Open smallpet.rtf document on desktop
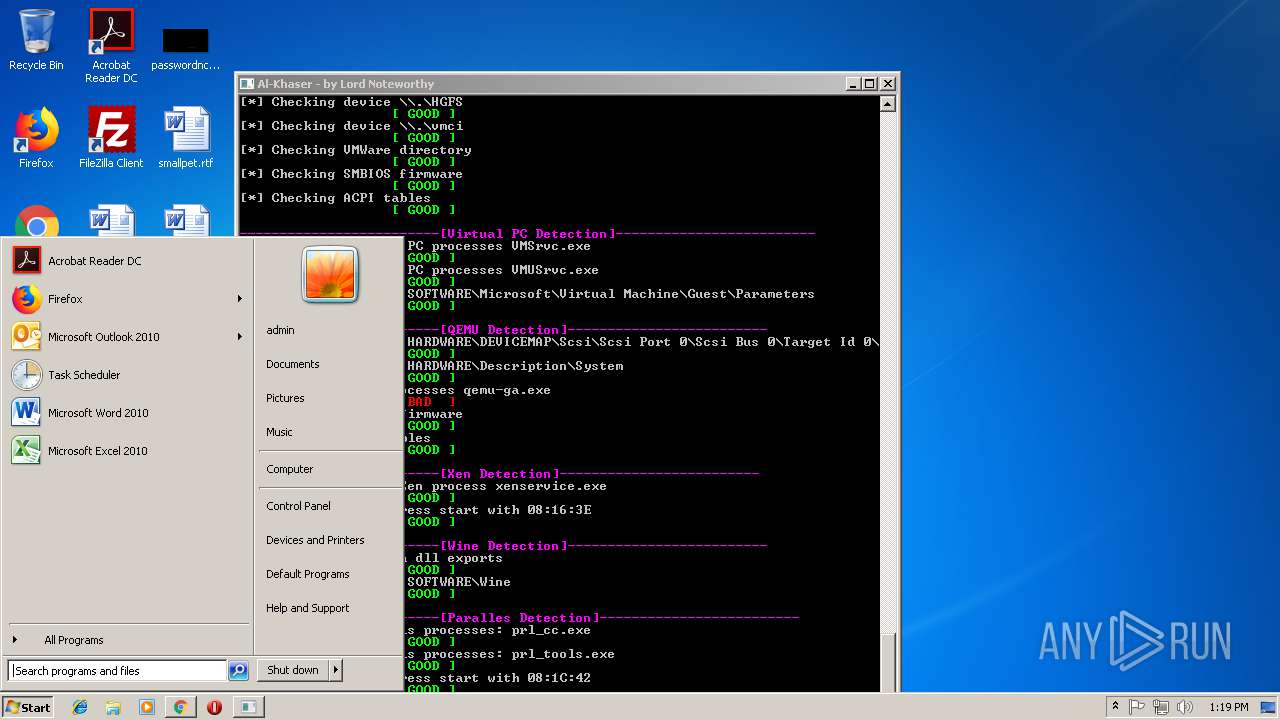Viewport: 1280px width, 720px height. tap(186, 138)
